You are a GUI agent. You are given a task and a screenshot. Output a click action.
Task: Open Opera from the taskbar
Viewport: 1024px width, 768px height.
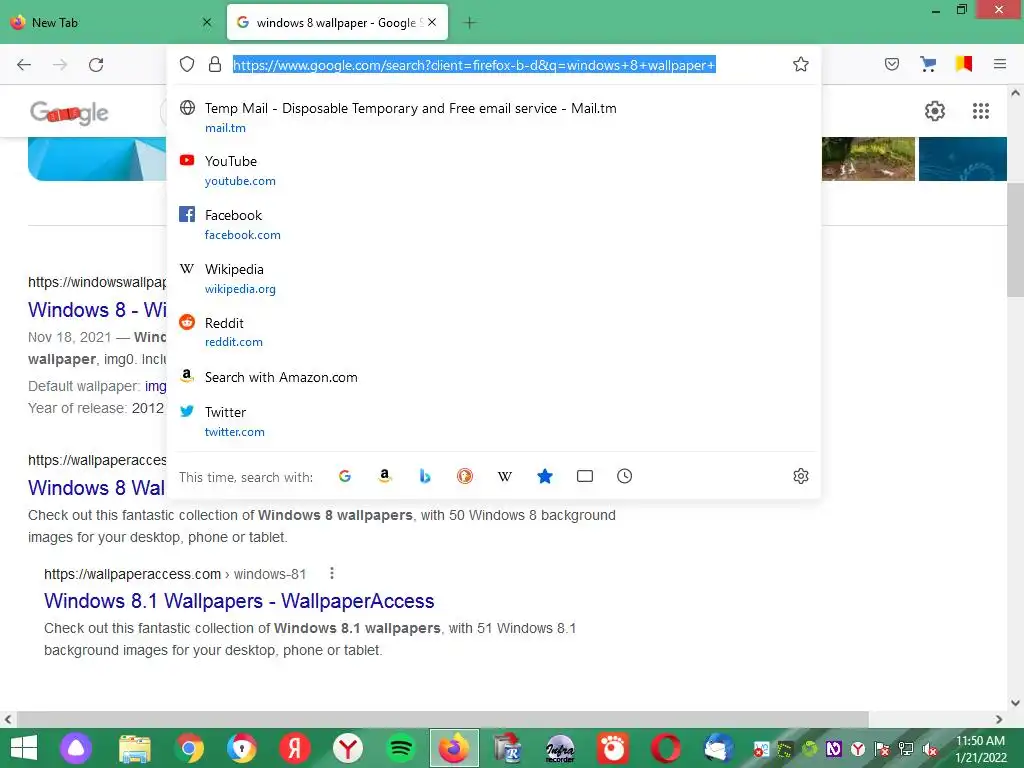point(665,748)
